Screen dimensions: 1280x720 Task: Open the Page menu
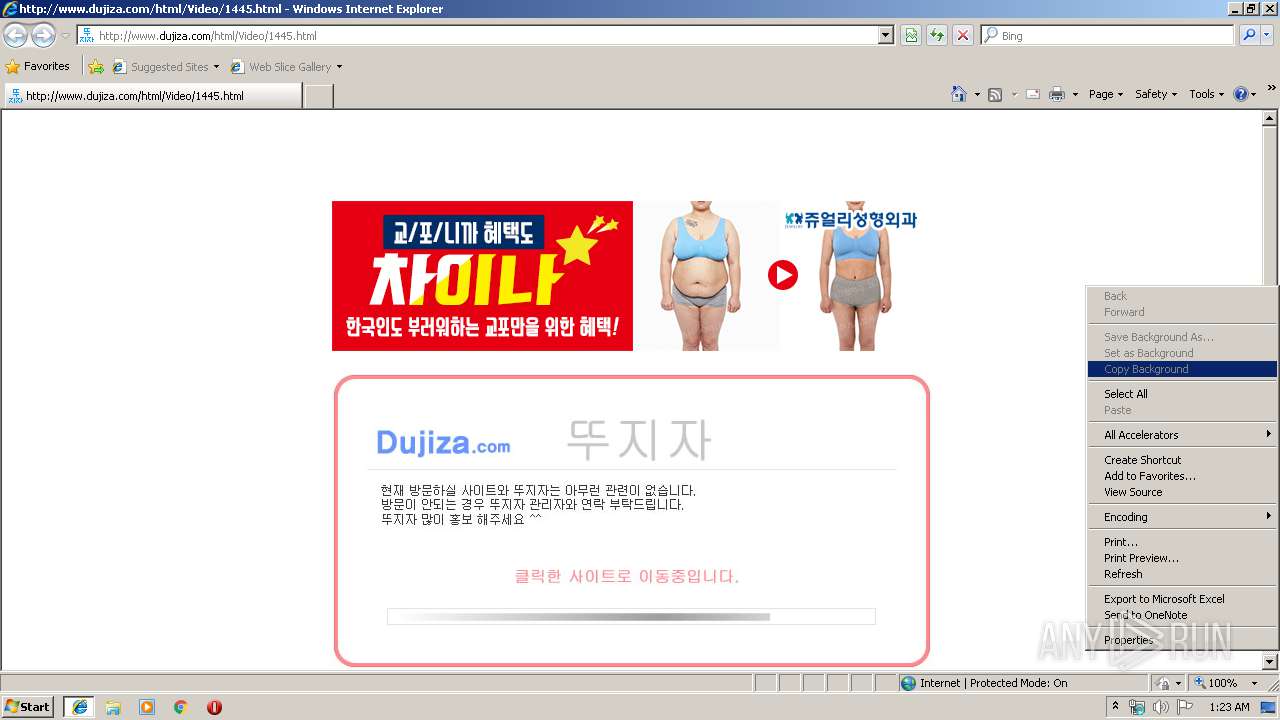1105,94
